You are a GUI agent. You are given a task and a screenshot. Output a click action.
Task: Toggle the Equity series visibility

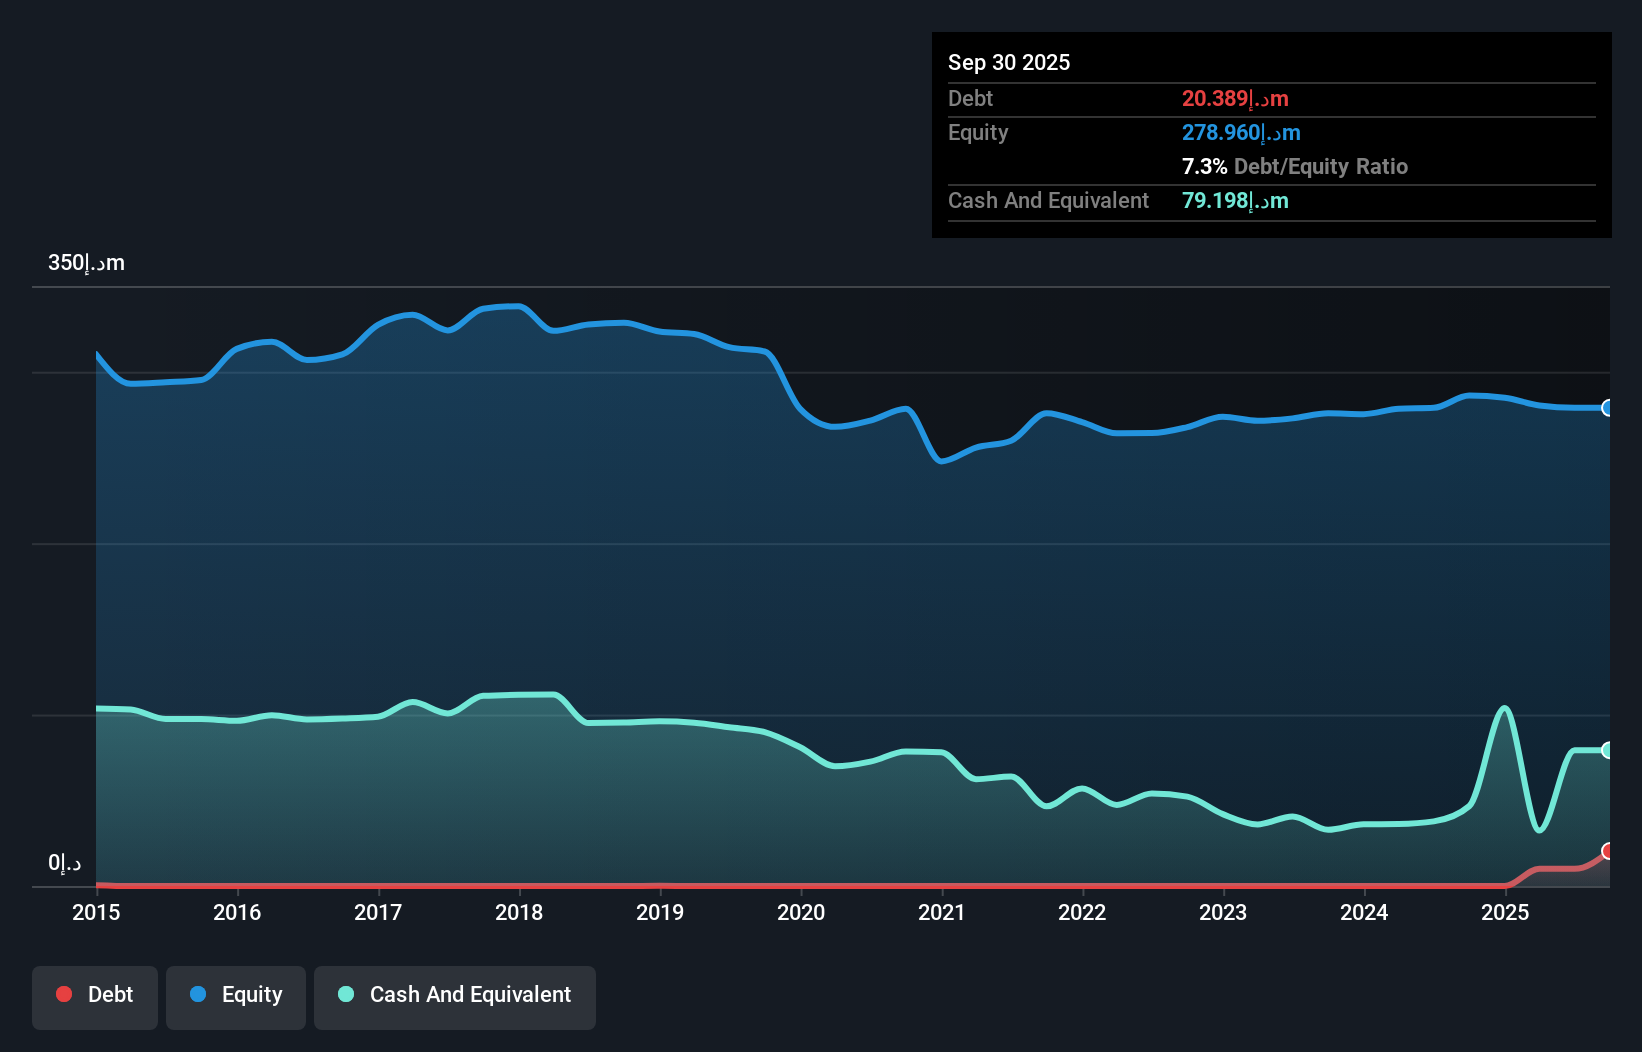[x=235, y=995]
